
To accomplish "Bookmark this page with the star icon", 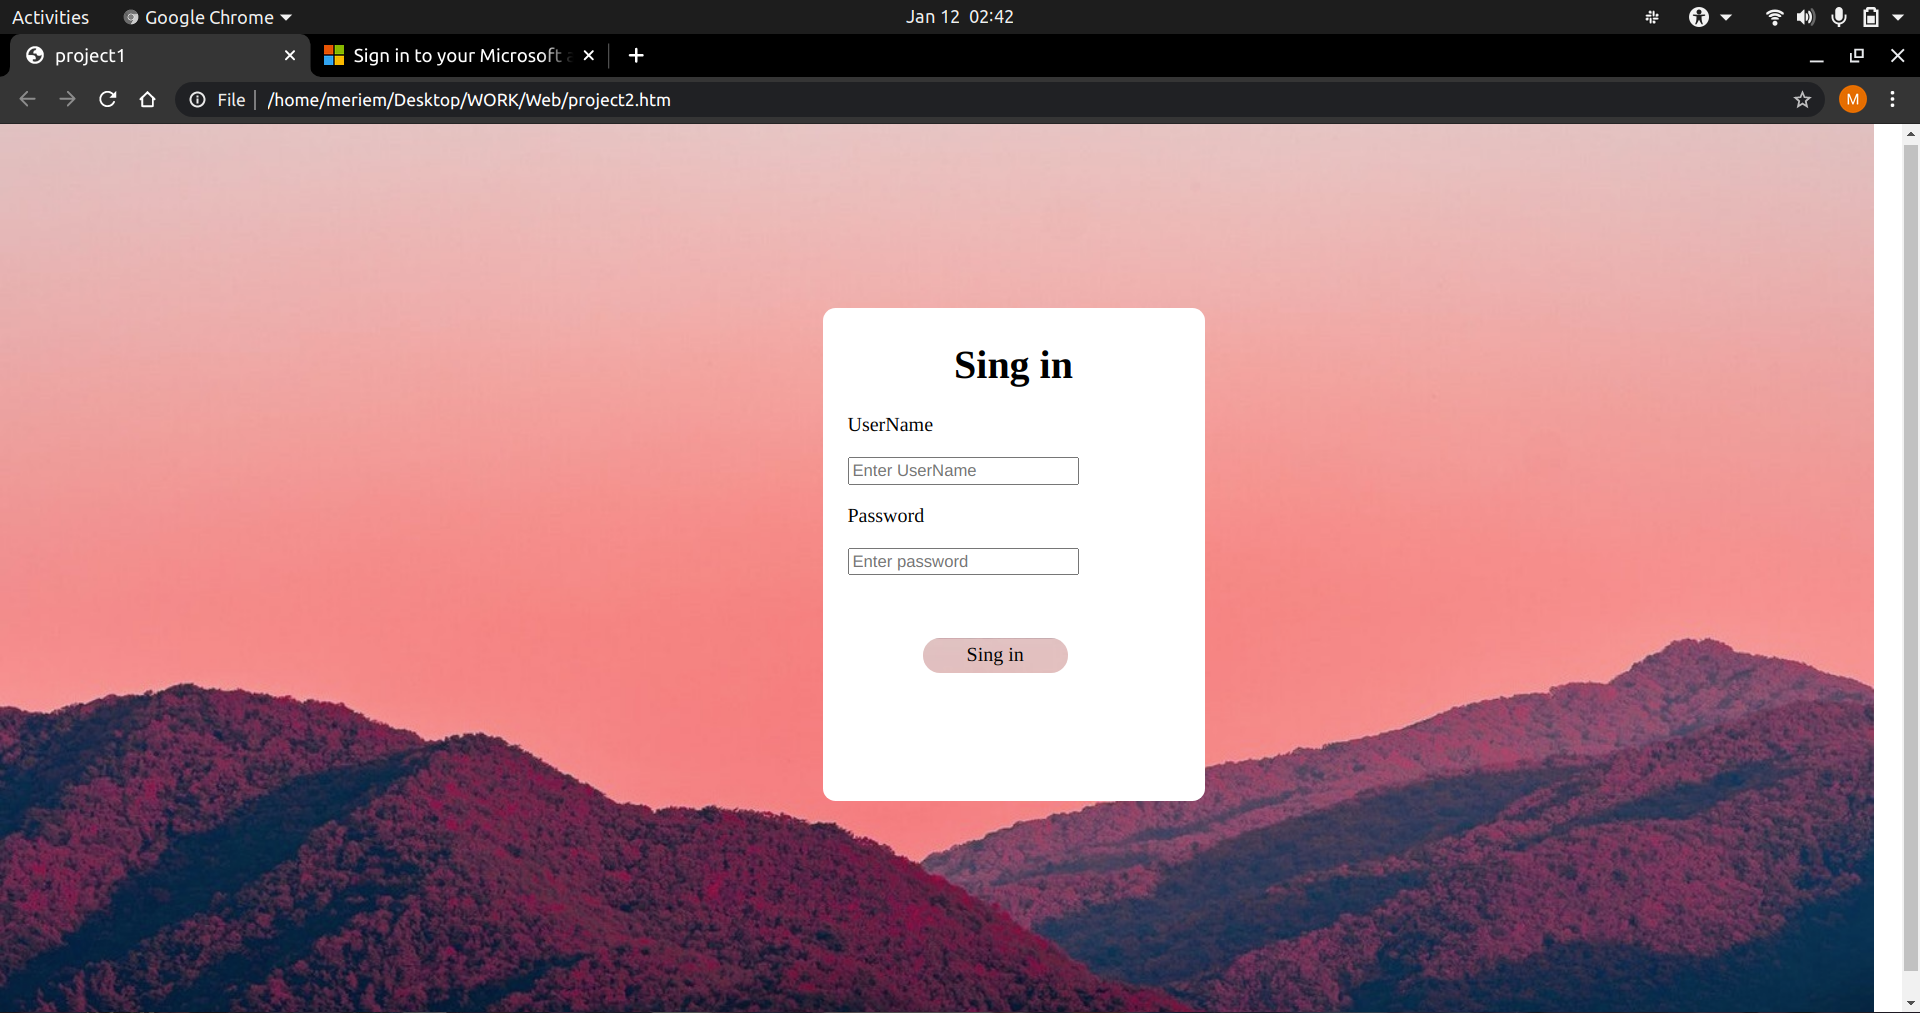I will (x=1803, y=99).
